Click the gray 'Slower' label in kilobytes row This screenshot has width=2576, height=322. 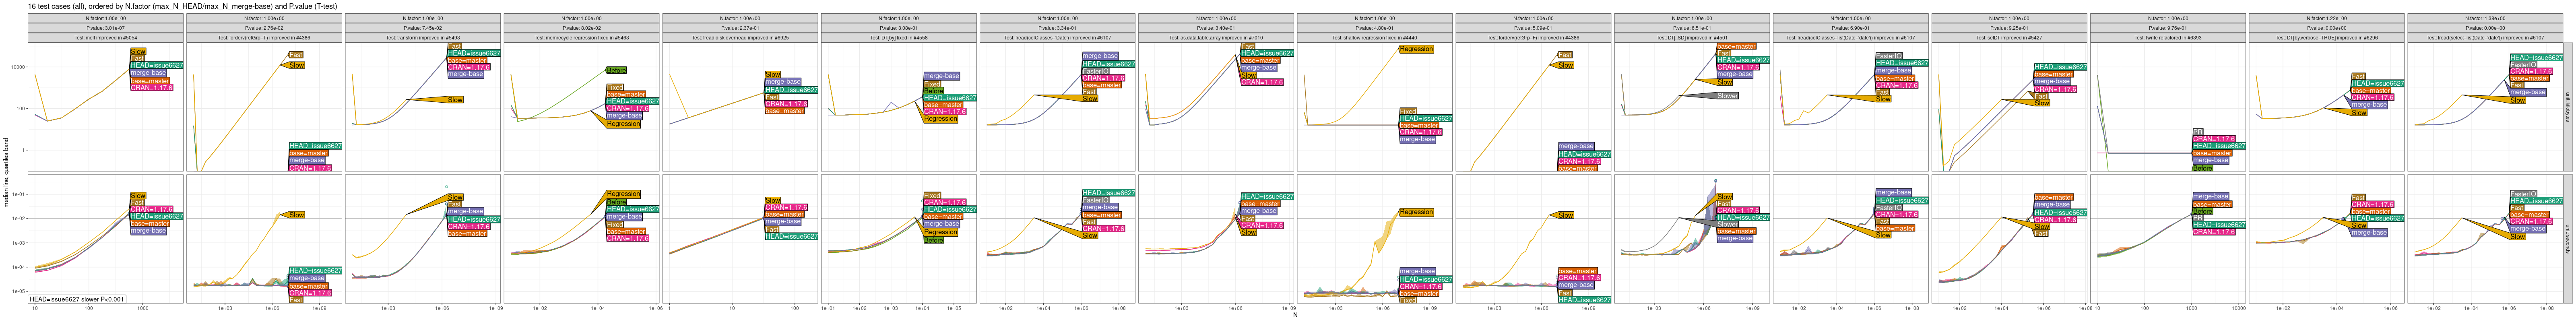1727,96
